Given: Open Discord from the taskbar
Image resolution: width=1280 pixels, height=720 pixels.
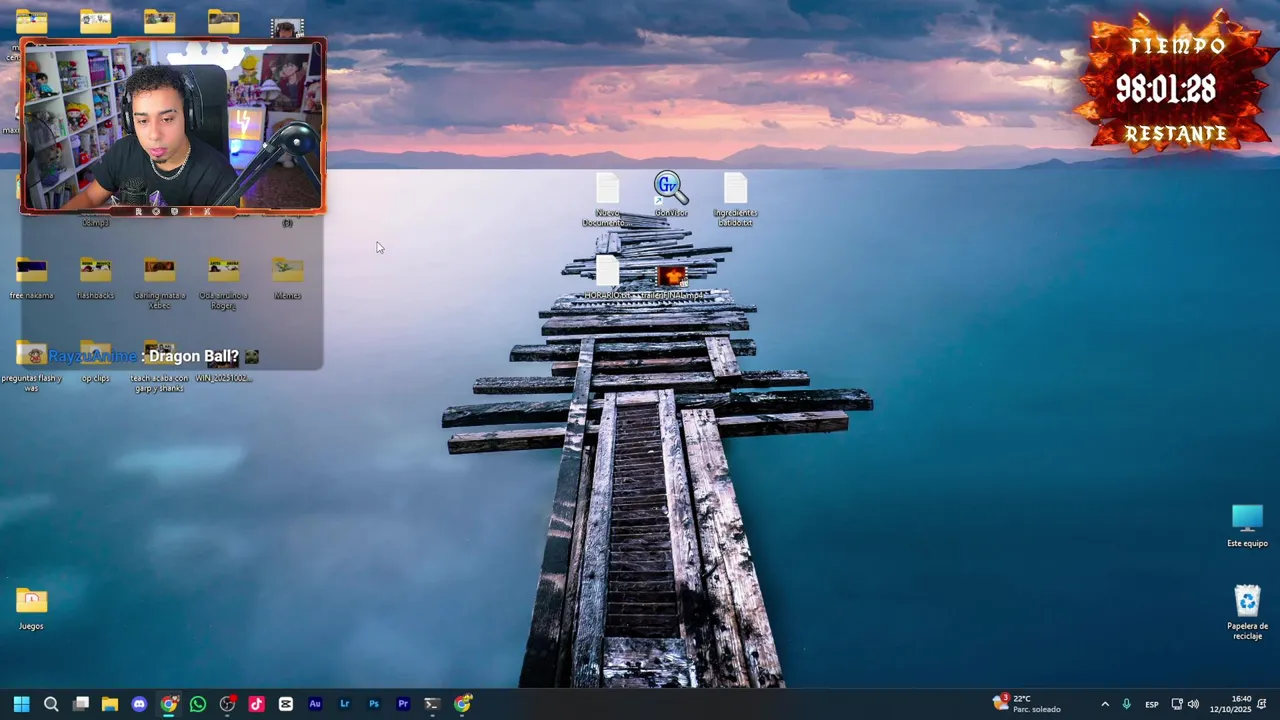Looking at the screenshot, I should [x=139, y=704].
